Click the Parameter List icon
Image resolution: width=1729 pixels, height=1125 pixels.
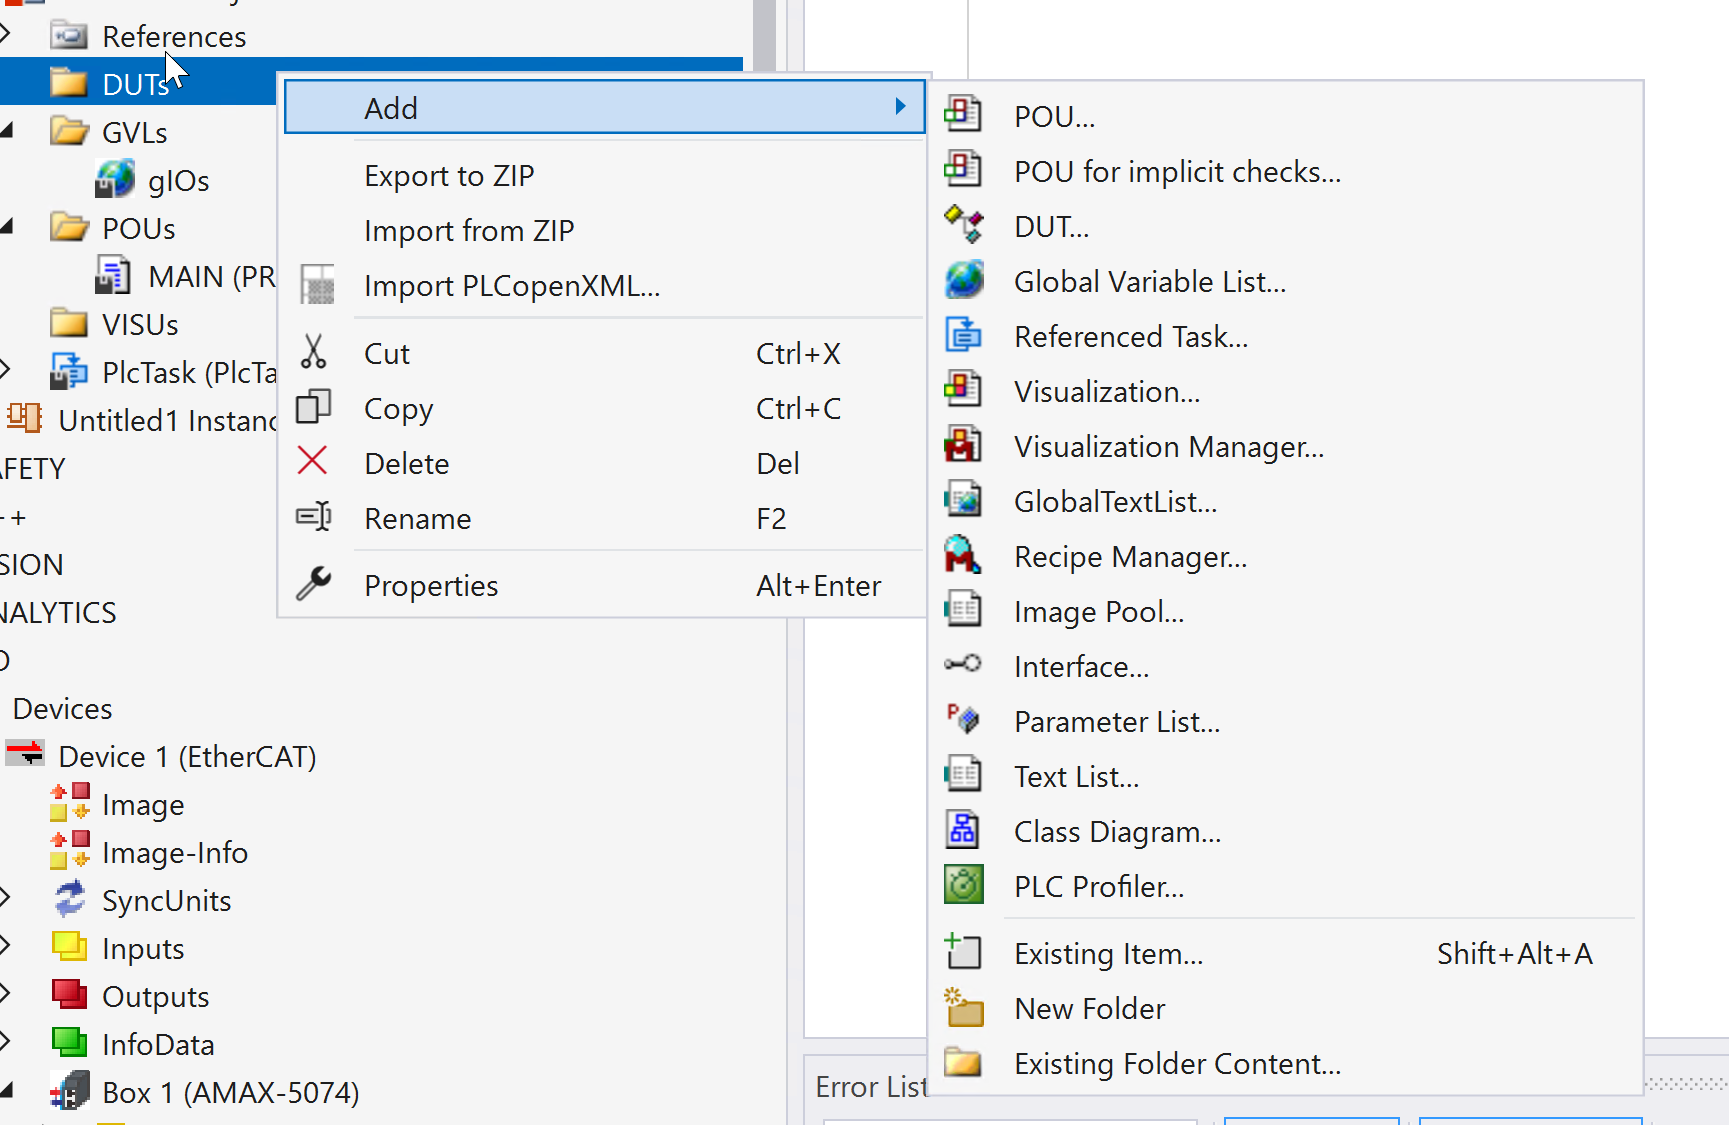pyautogui.click(x=963, y=720)
